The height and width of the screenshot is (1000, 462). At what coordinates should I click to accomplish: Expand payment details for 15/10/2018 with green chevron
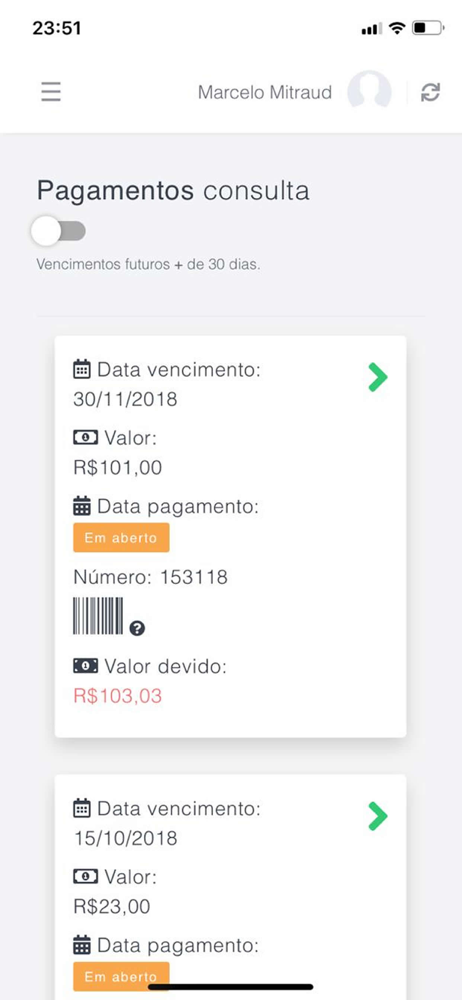378,816
